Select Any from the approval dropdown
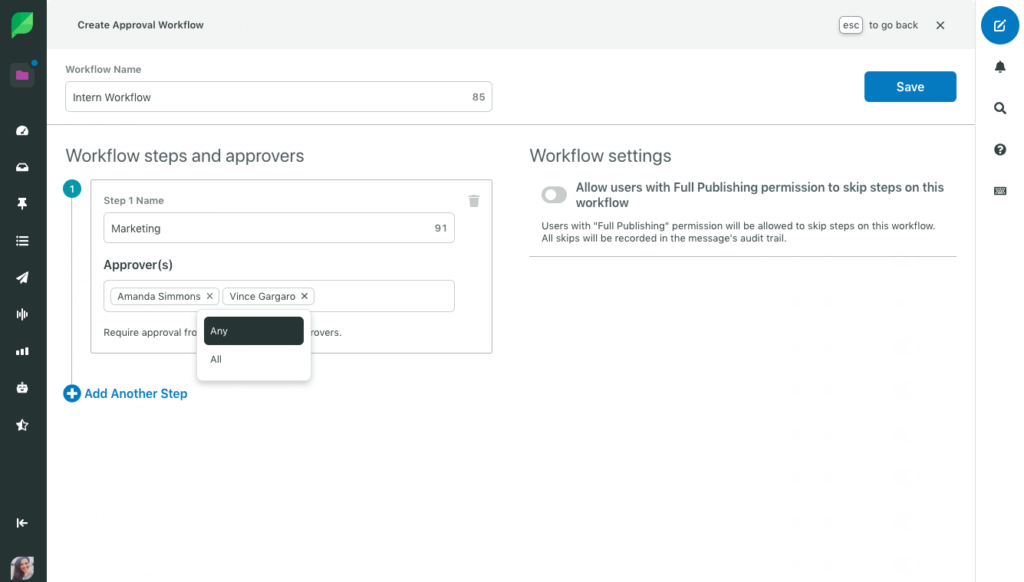 (x=253, y=330)
